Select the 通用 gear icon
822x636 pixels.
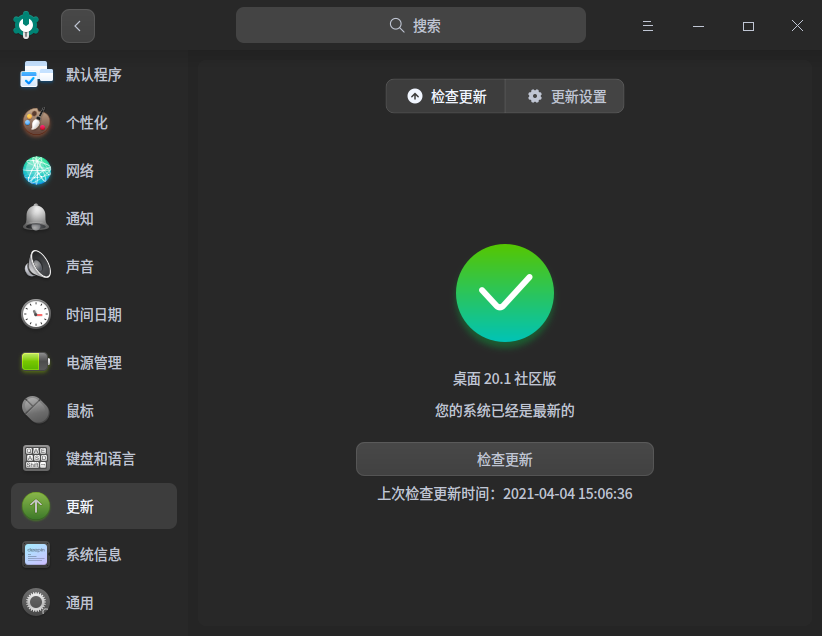(36, 602)
